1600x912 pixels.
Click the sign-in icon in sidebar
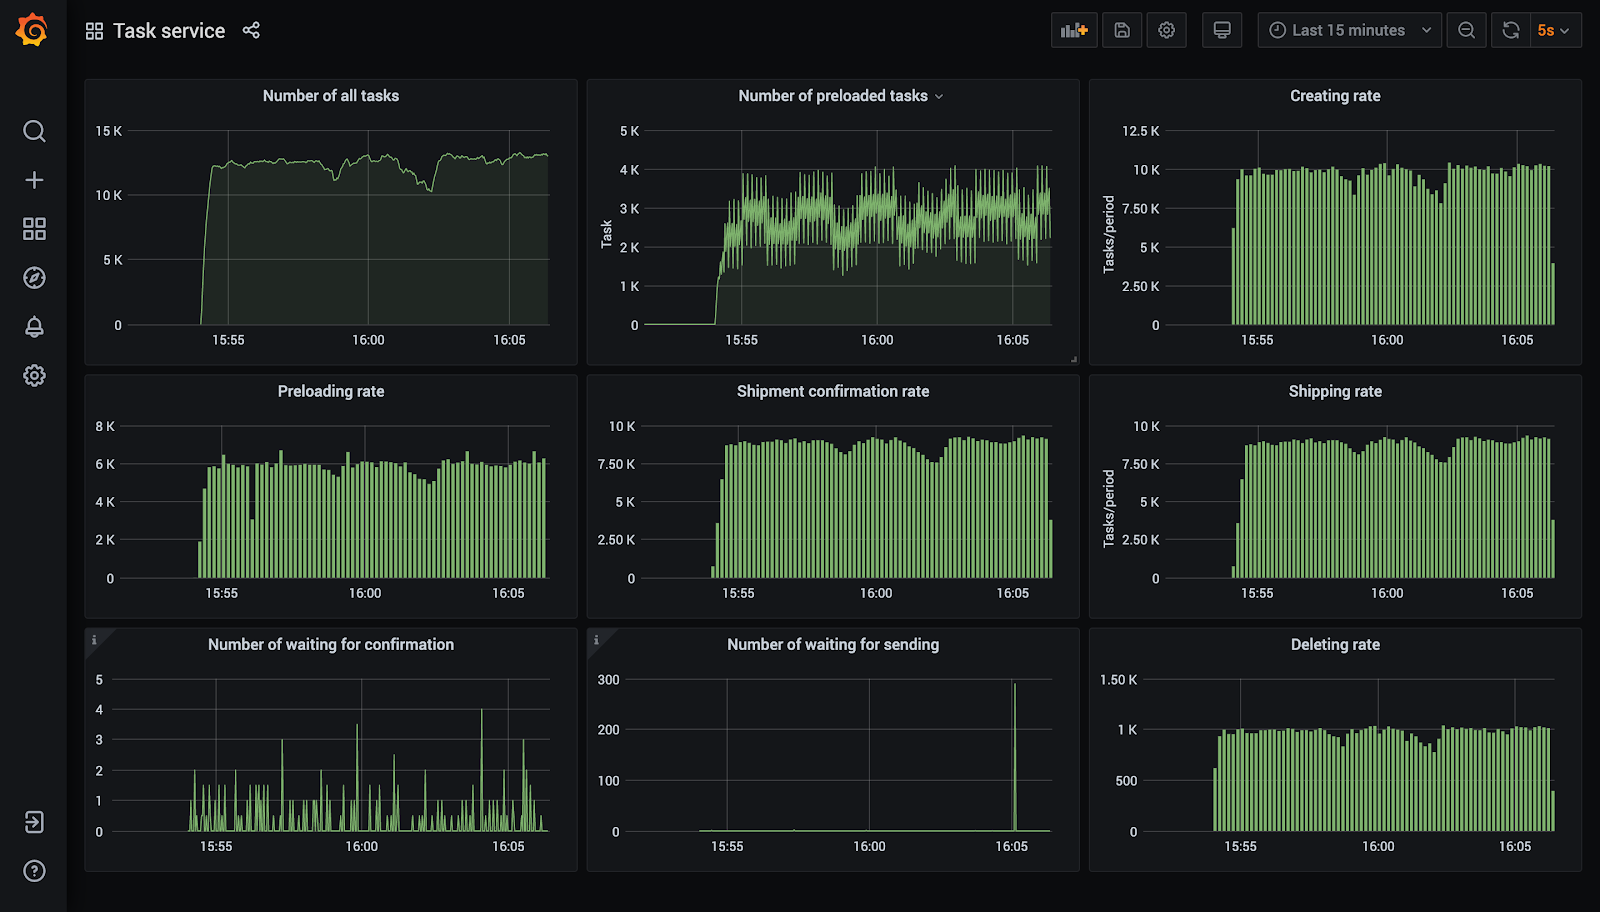coord(34,822)
